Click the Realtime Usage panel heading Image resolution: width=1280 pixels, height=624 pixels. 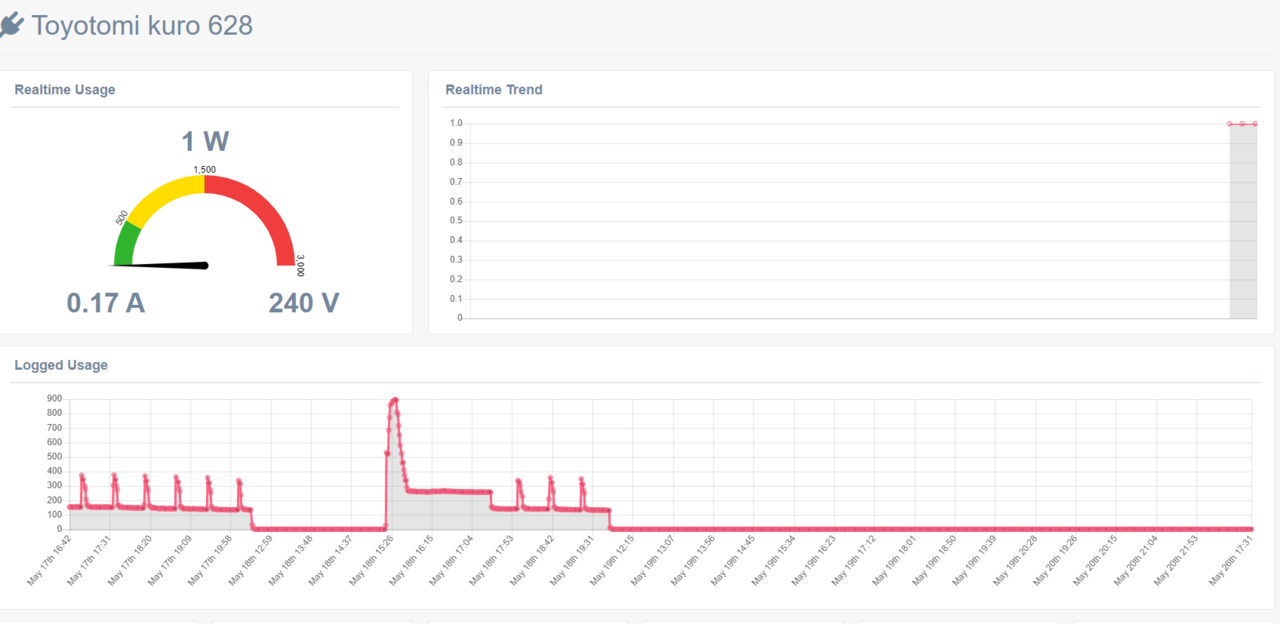[x=65, y=90]
